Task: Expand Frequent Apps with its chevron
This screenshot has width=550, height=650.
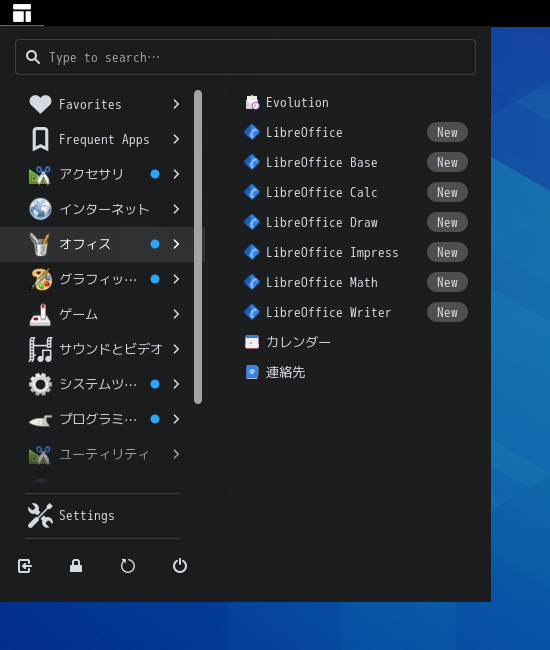Action: click(x=176, y=139)
